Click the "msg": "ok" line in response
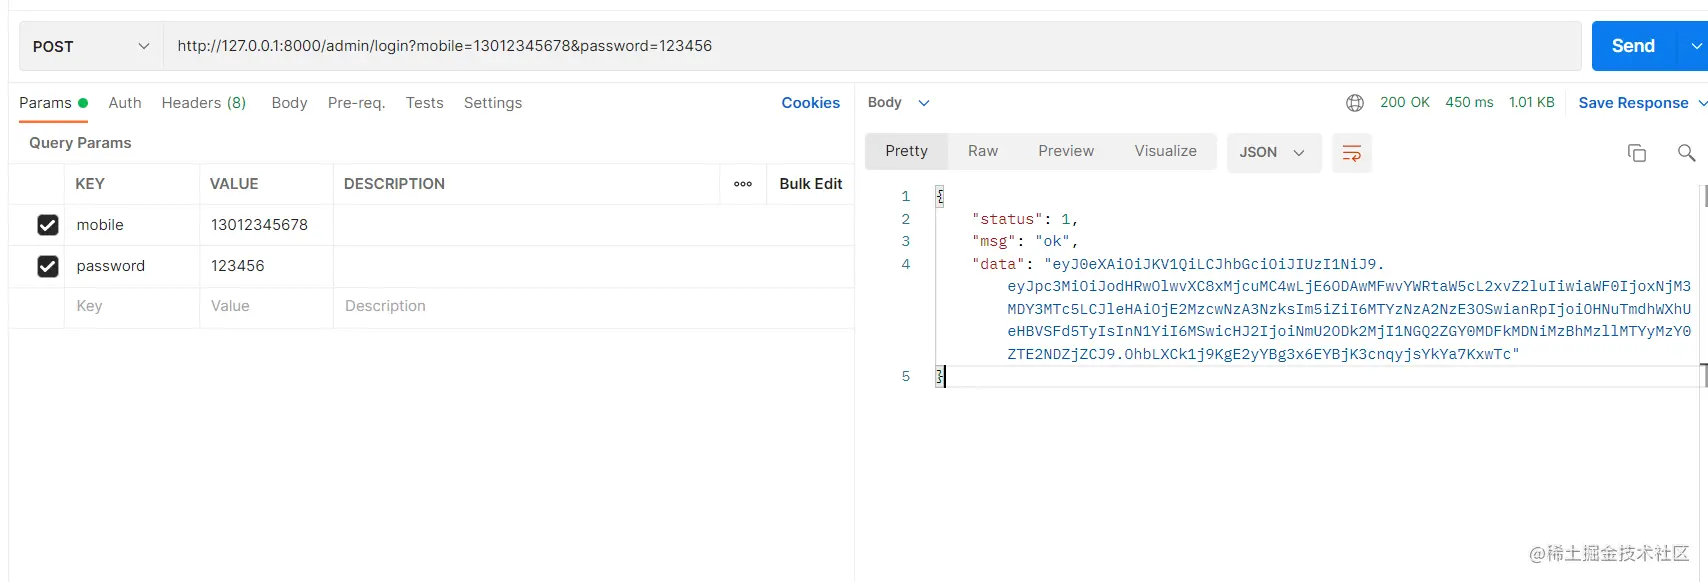Image resolution: width=1708 pixels, height=582 pixels. tap(1025, 241)
